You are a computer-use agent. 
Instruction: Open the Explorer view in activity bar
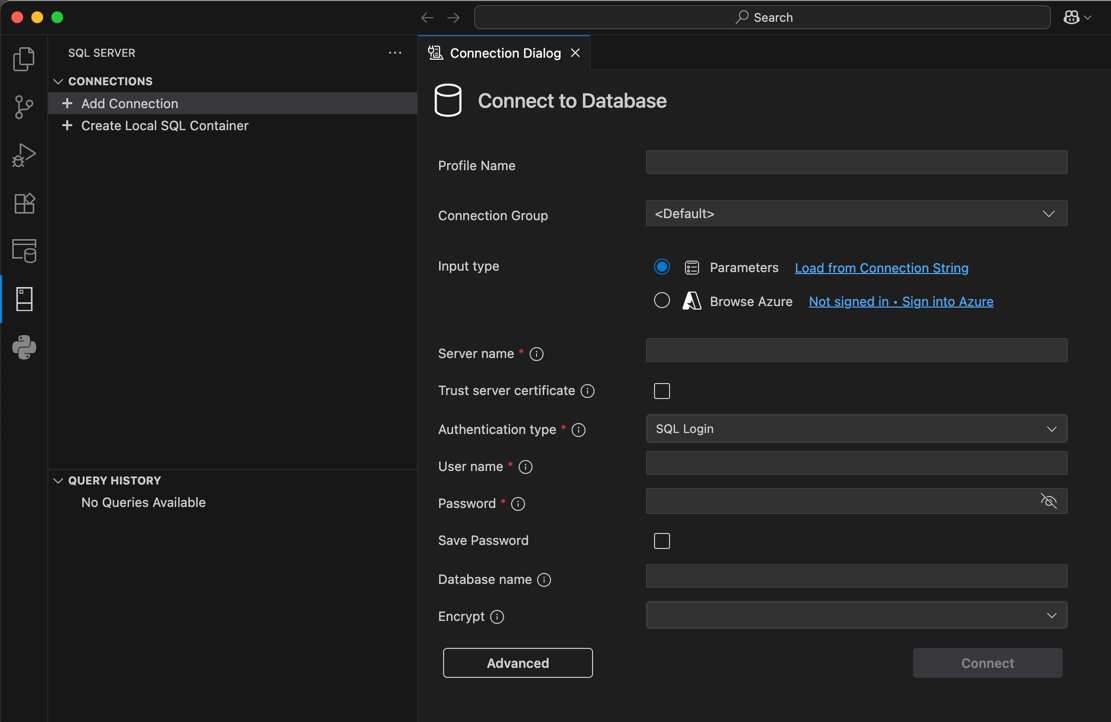23,60
